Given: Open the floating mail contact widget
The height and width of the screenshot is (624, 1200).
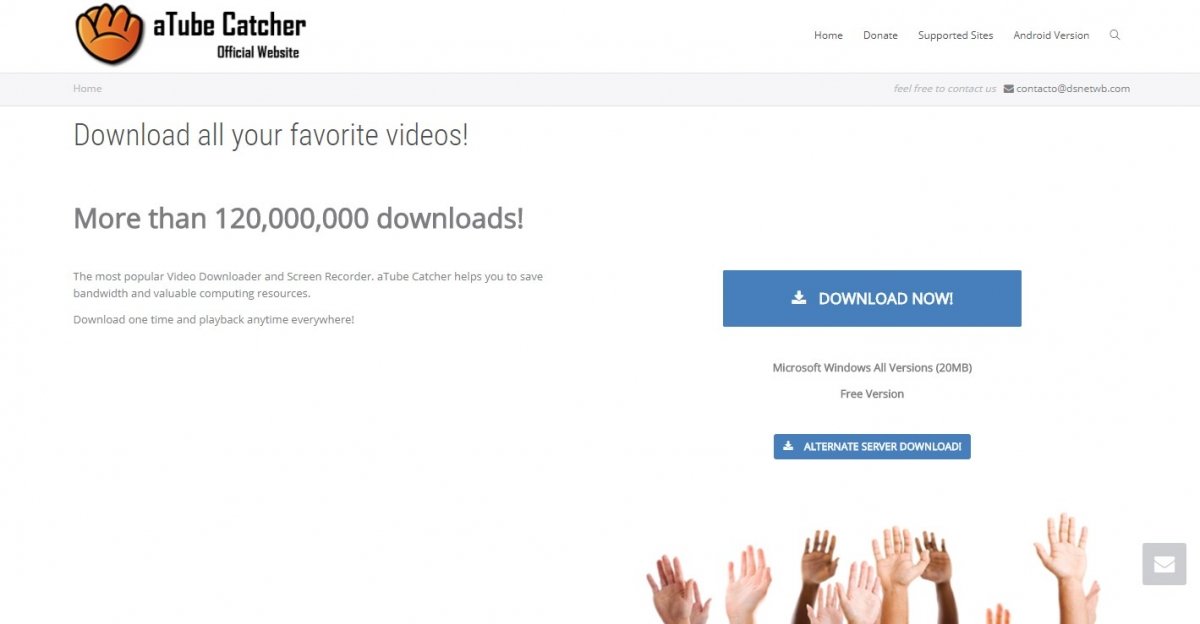Looking at the screenshot, I should [1164, 564].
